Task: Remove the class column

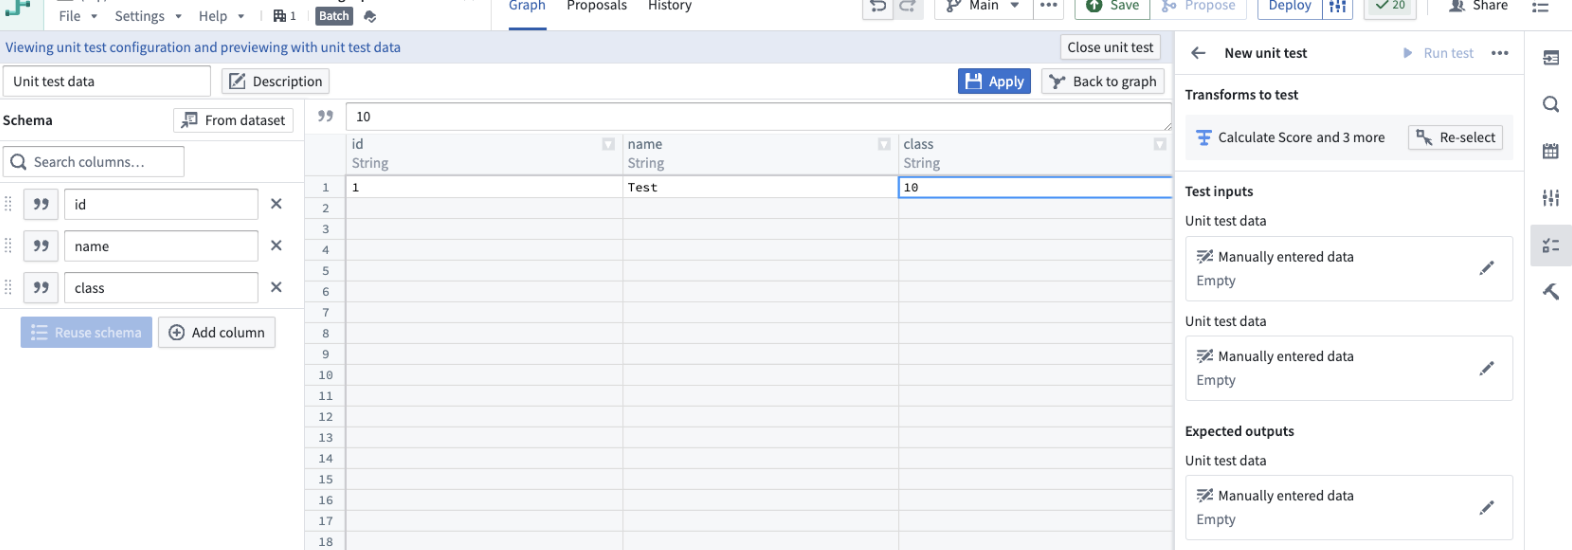Action: (276, 288)
